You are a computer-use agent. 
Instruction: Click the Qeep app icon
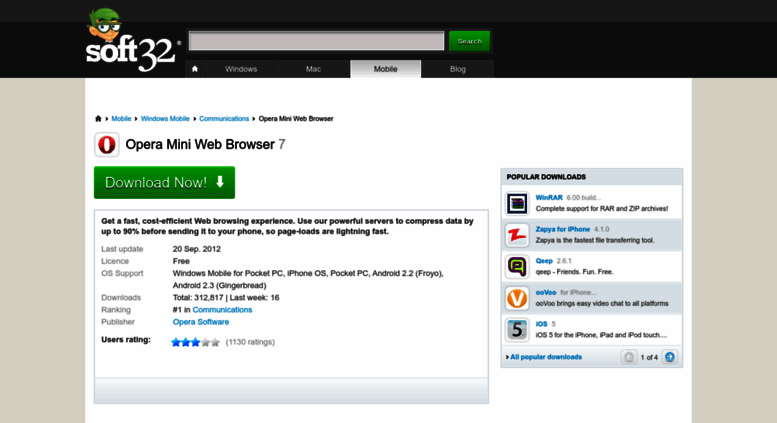(517, 266)
